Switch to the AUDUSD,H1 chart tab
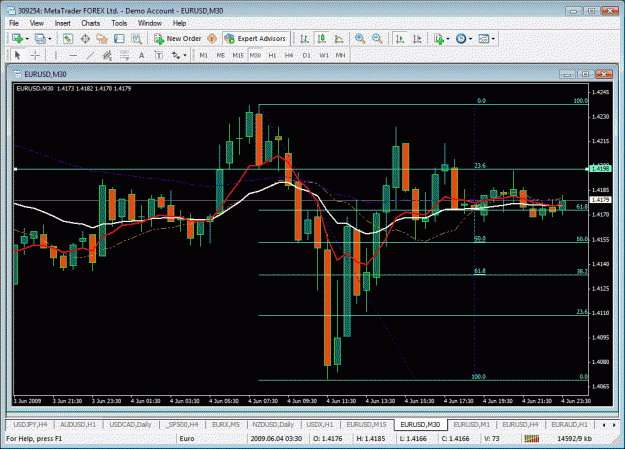This screenshot has height=449, width=625. pyautogui.click(x=78, y=425)
